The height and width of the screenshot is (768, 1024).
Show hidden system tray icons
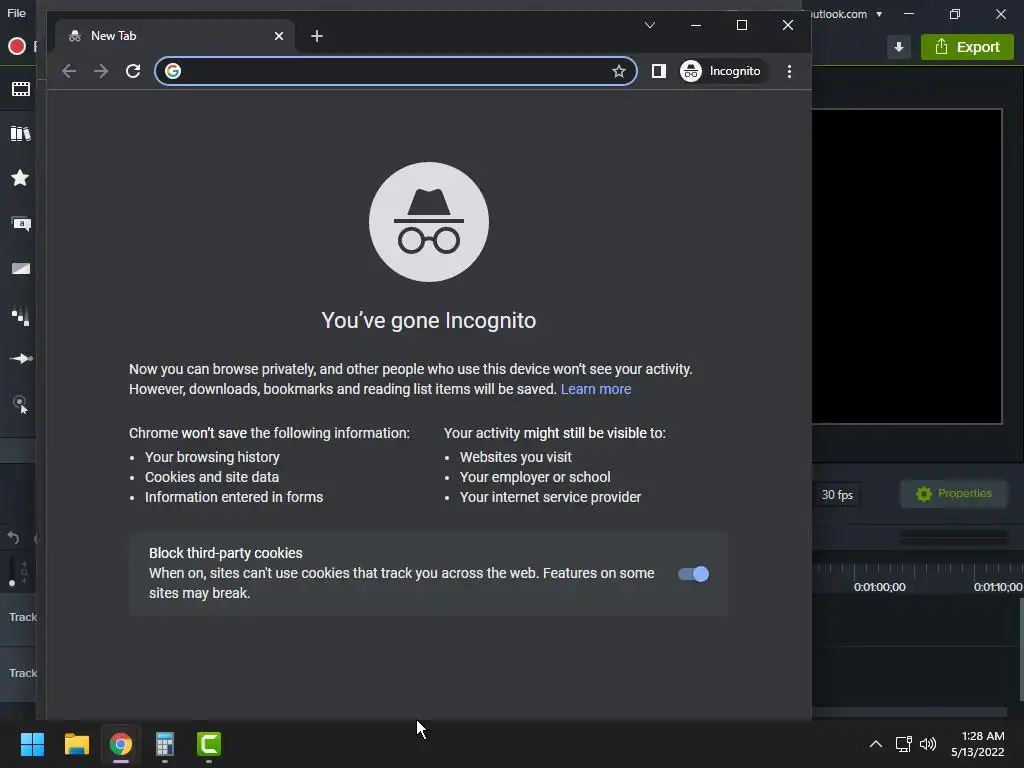tap(876, 744)
